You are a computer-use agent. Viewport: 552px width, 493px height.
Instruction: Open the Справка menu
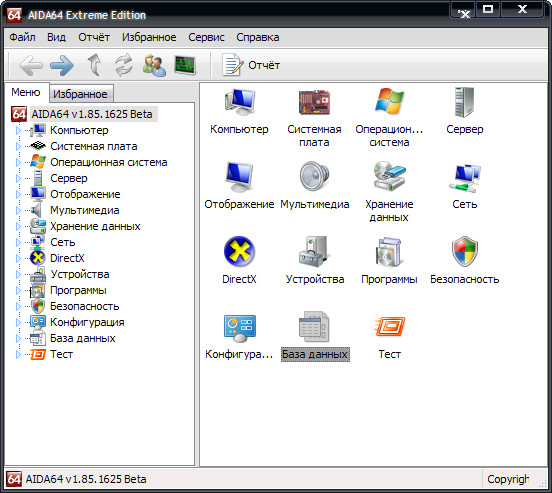(258, 37)
